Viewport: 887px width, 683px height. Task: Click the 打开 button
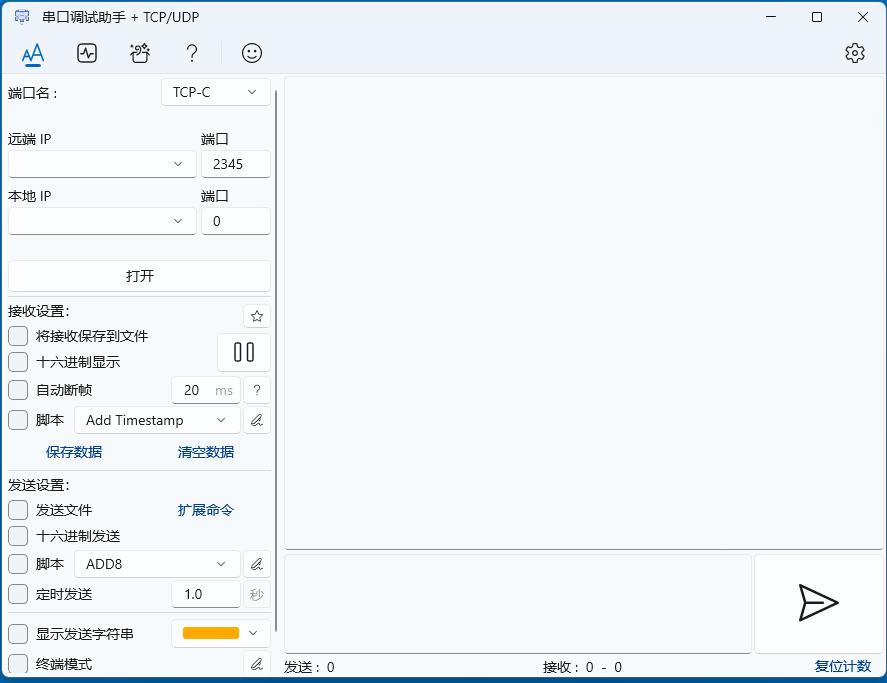tap(139, 276)
